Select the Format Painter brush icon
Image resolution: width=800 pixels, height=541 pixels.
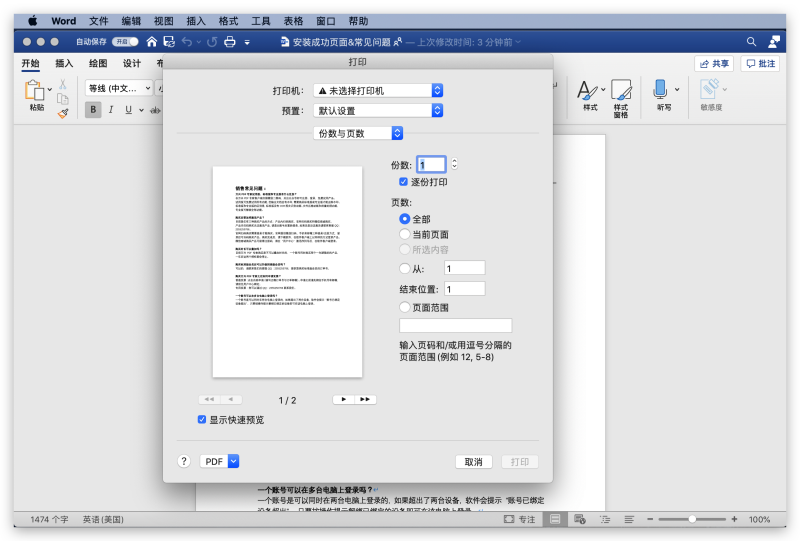coord(63,113)
